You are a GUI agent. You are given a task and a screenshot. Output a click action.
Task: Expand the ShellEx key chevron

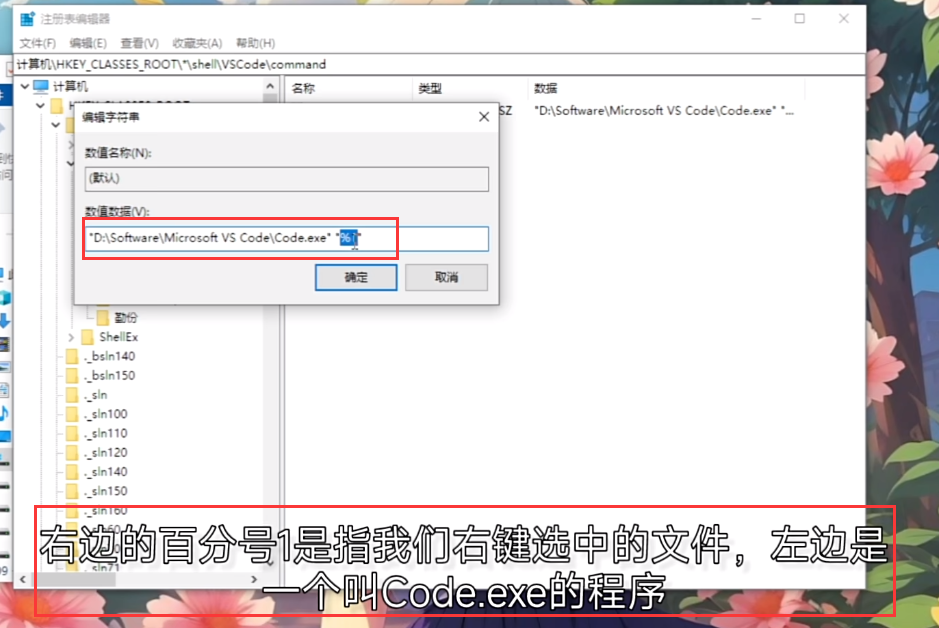71,337
